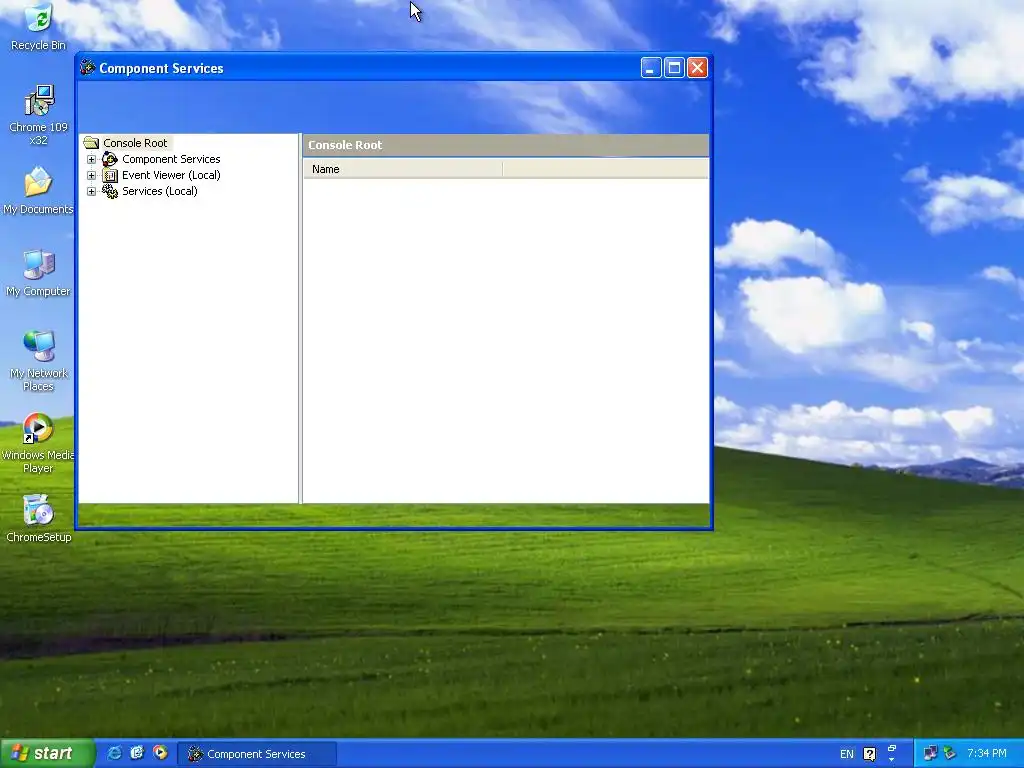Click the Event Viewer (Local) node icon

point(110,175)
